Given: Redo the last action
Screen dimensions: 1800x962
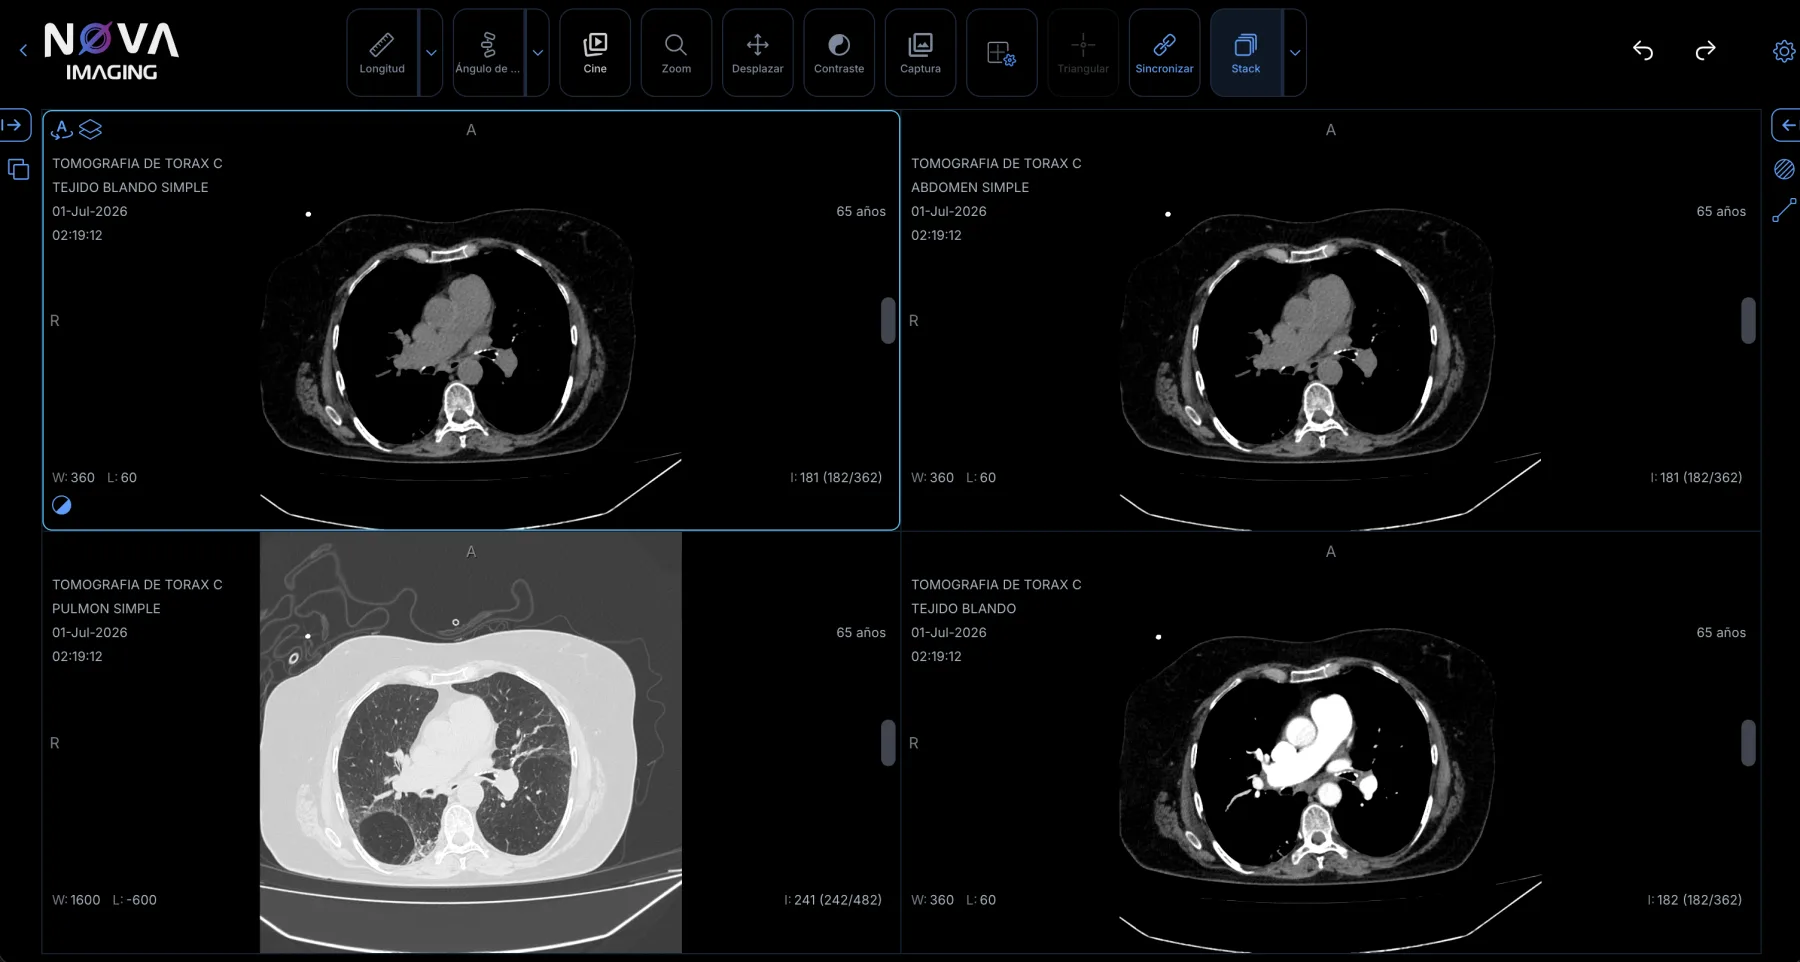Looking at the screenshot, I should click(1706, 50).
